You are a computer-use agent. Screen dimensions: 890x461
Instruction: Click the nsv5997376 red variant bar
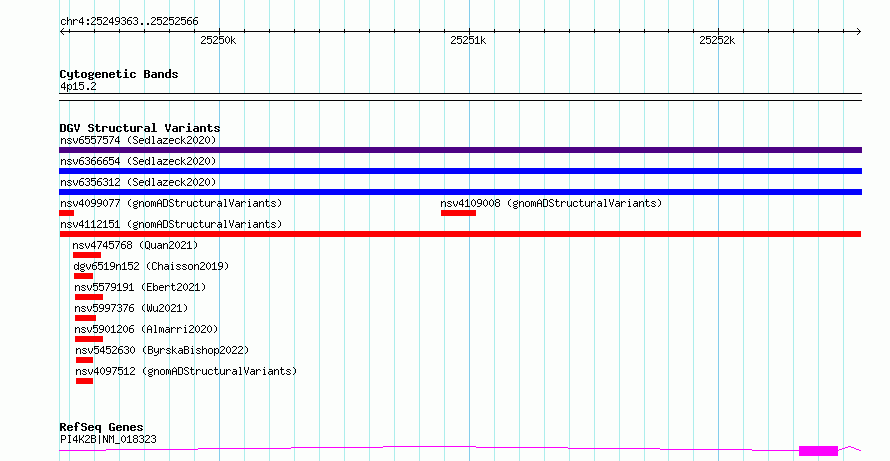click(85, 318)
